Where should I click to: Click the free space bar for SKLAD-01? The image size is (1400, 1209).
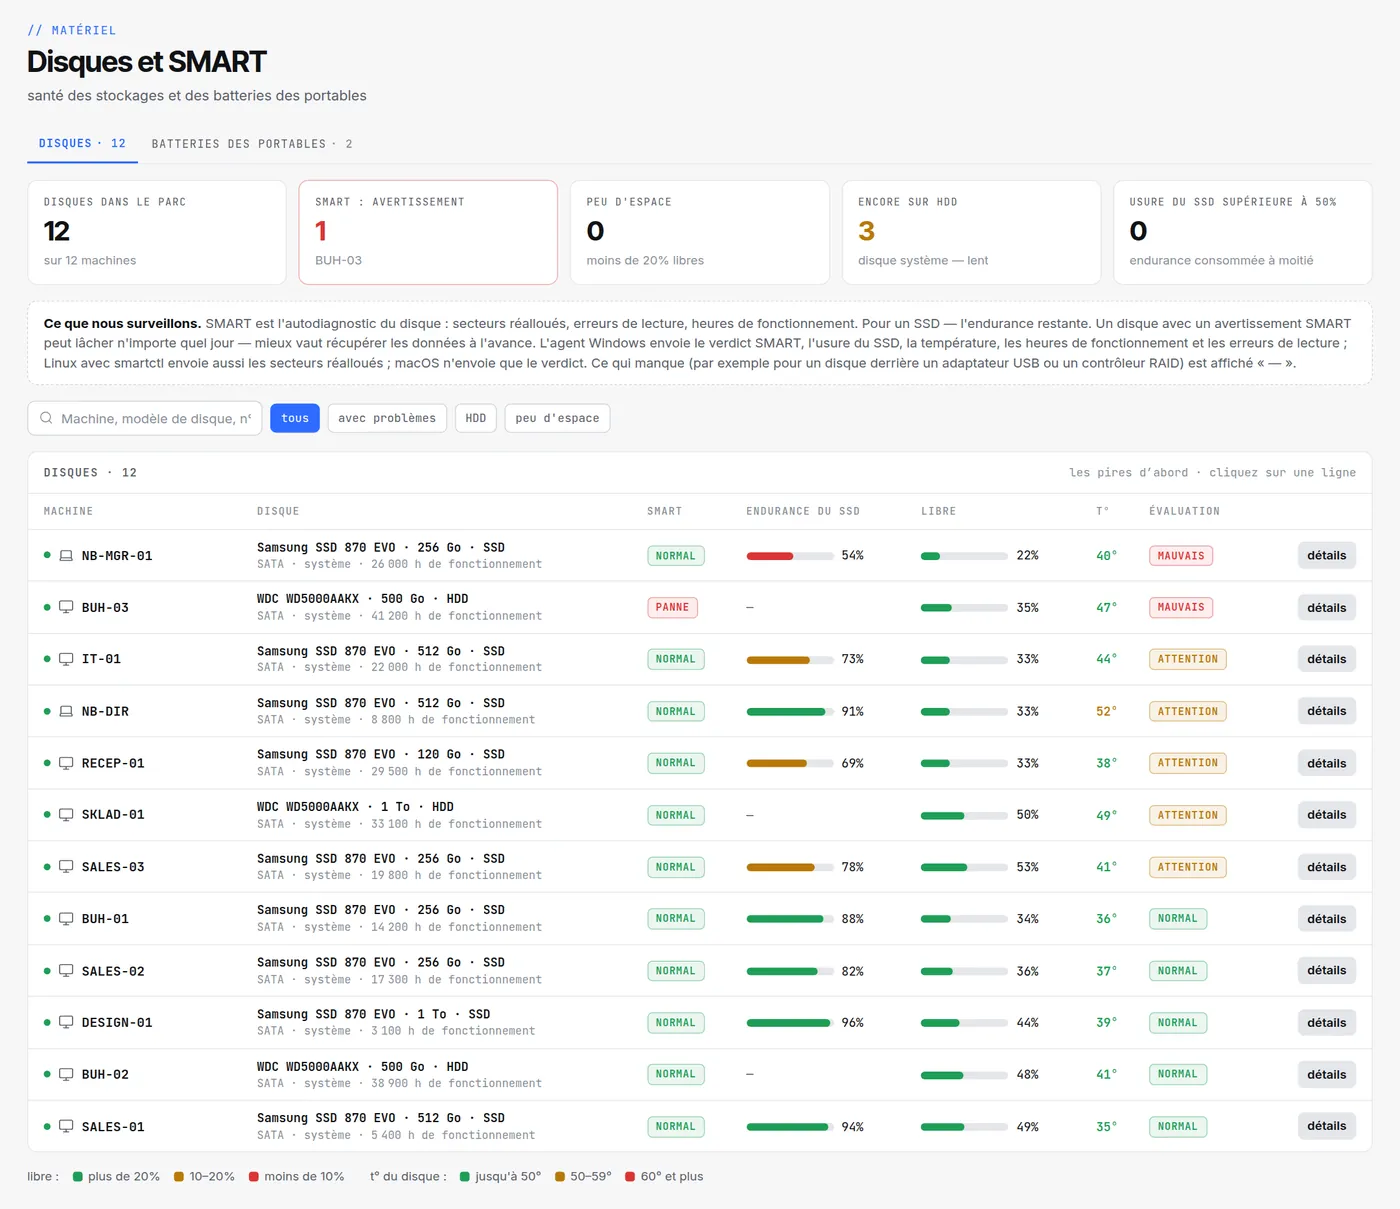[964, 815]
